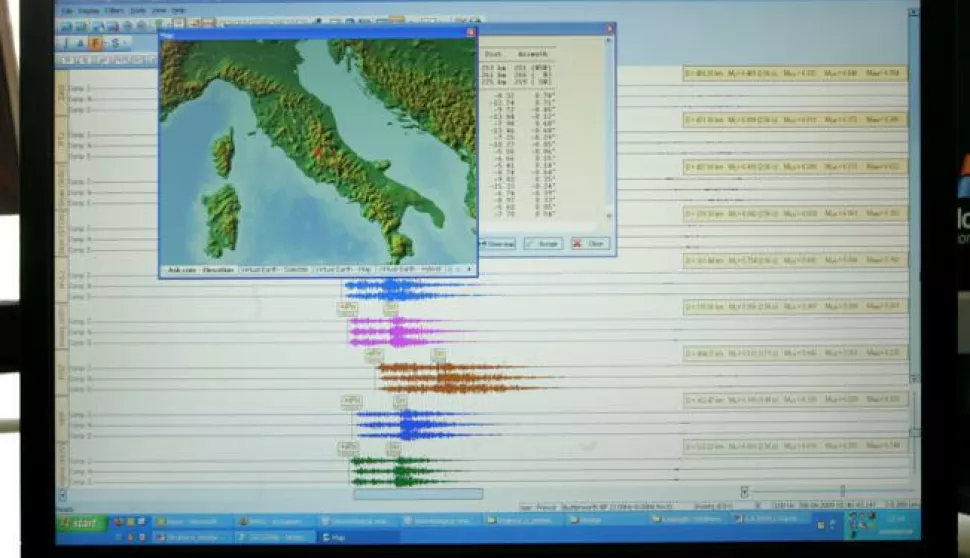Click the Show map button
This screenshot has height=558, width=970.
click(x=497, y=243)
